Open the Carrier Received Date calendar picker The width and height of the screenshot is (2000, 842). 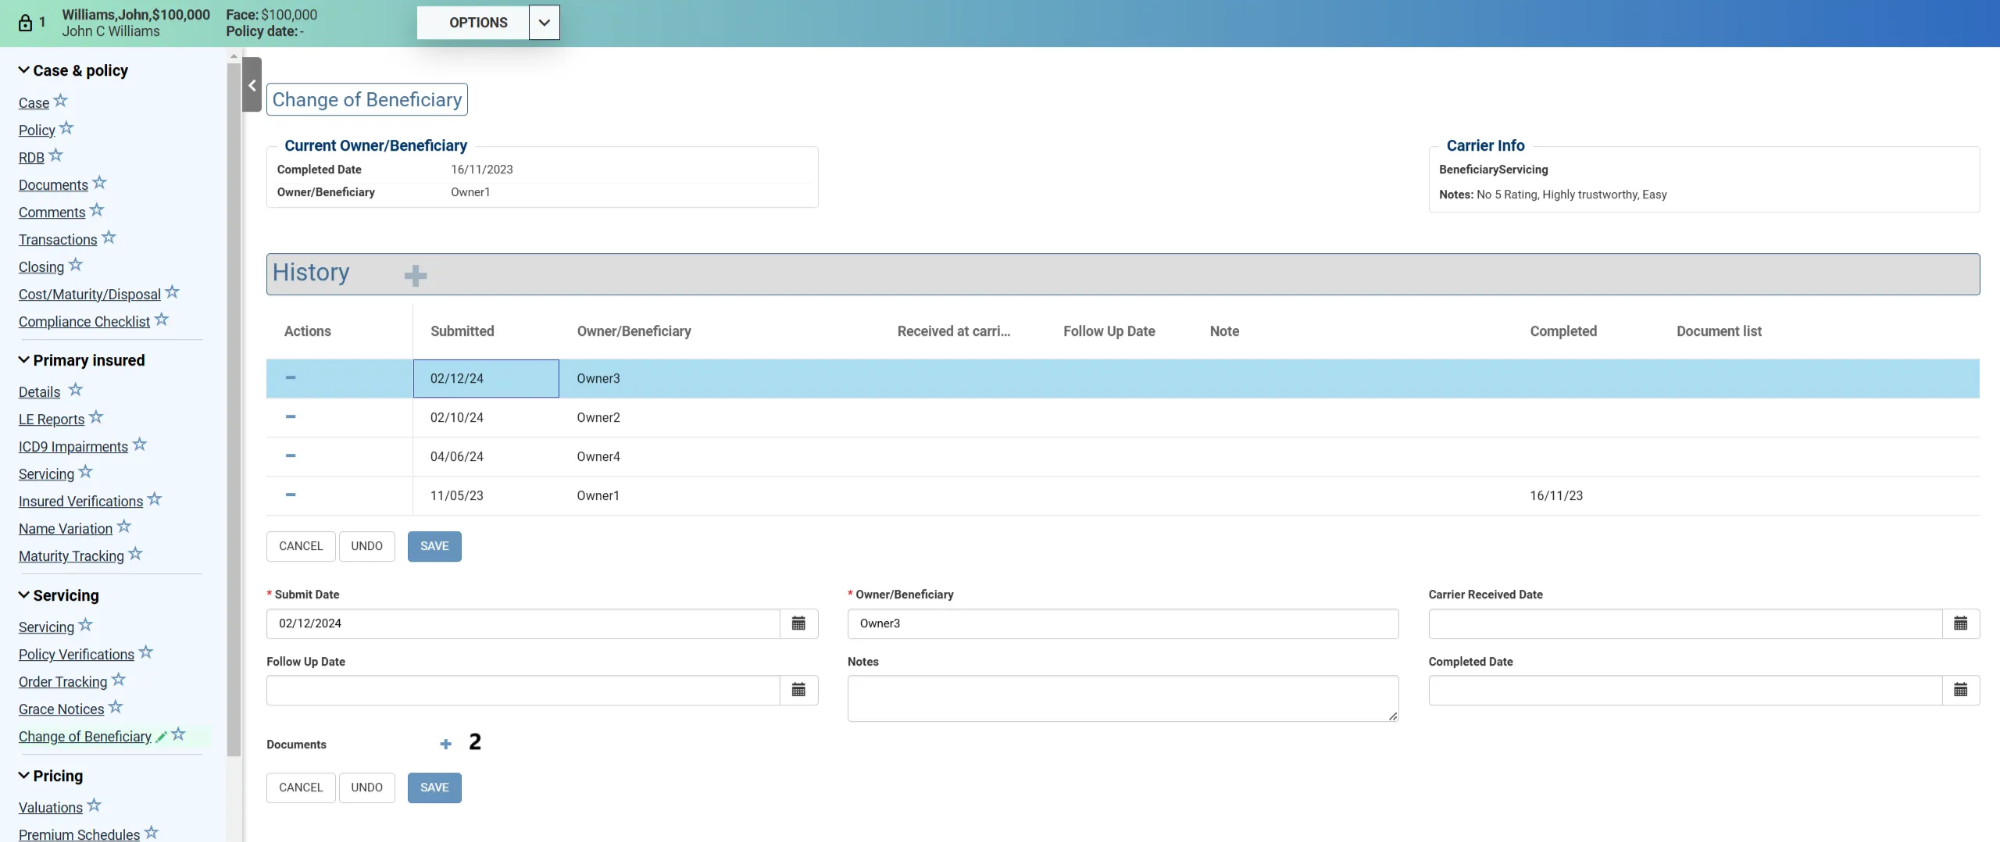click(x=1960, y=624)
